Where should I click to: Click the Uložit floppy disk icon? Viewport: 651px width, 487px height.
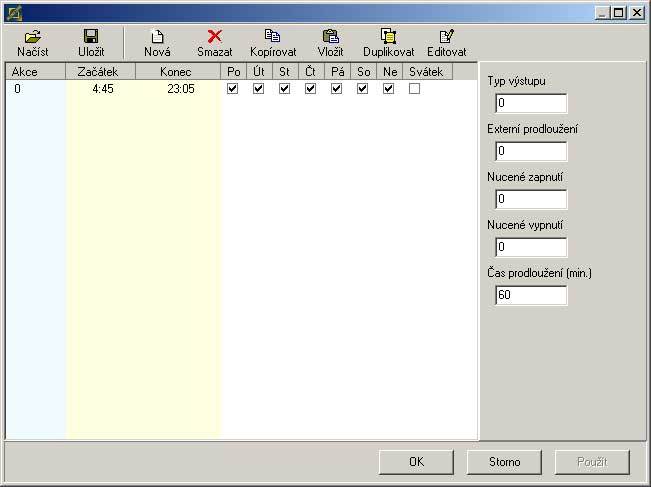click(x=91, y=37)
